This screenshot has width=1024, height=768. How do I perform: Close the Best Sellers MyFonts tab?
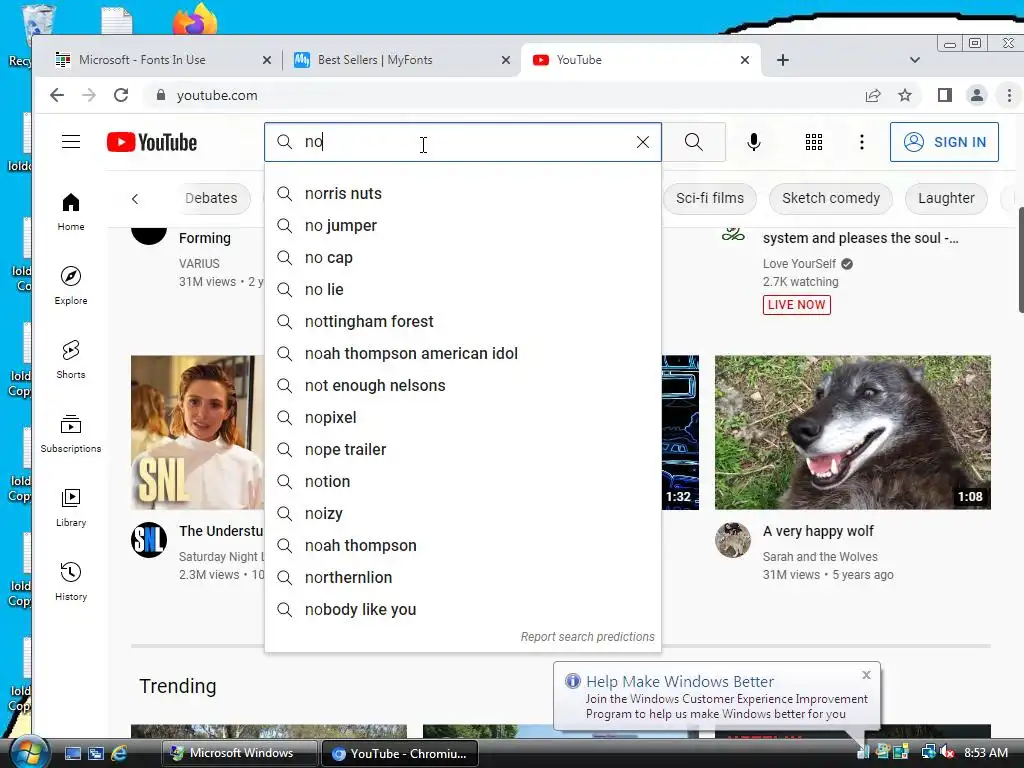505,60
